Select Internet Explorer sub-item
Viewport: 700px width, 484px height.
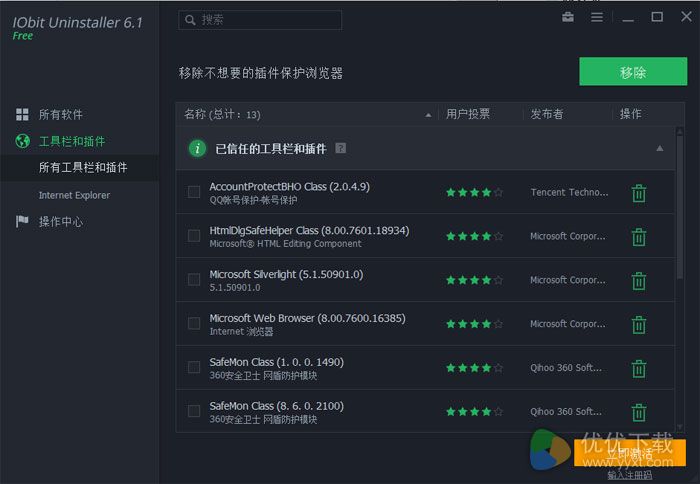click(x=74, y=195)
